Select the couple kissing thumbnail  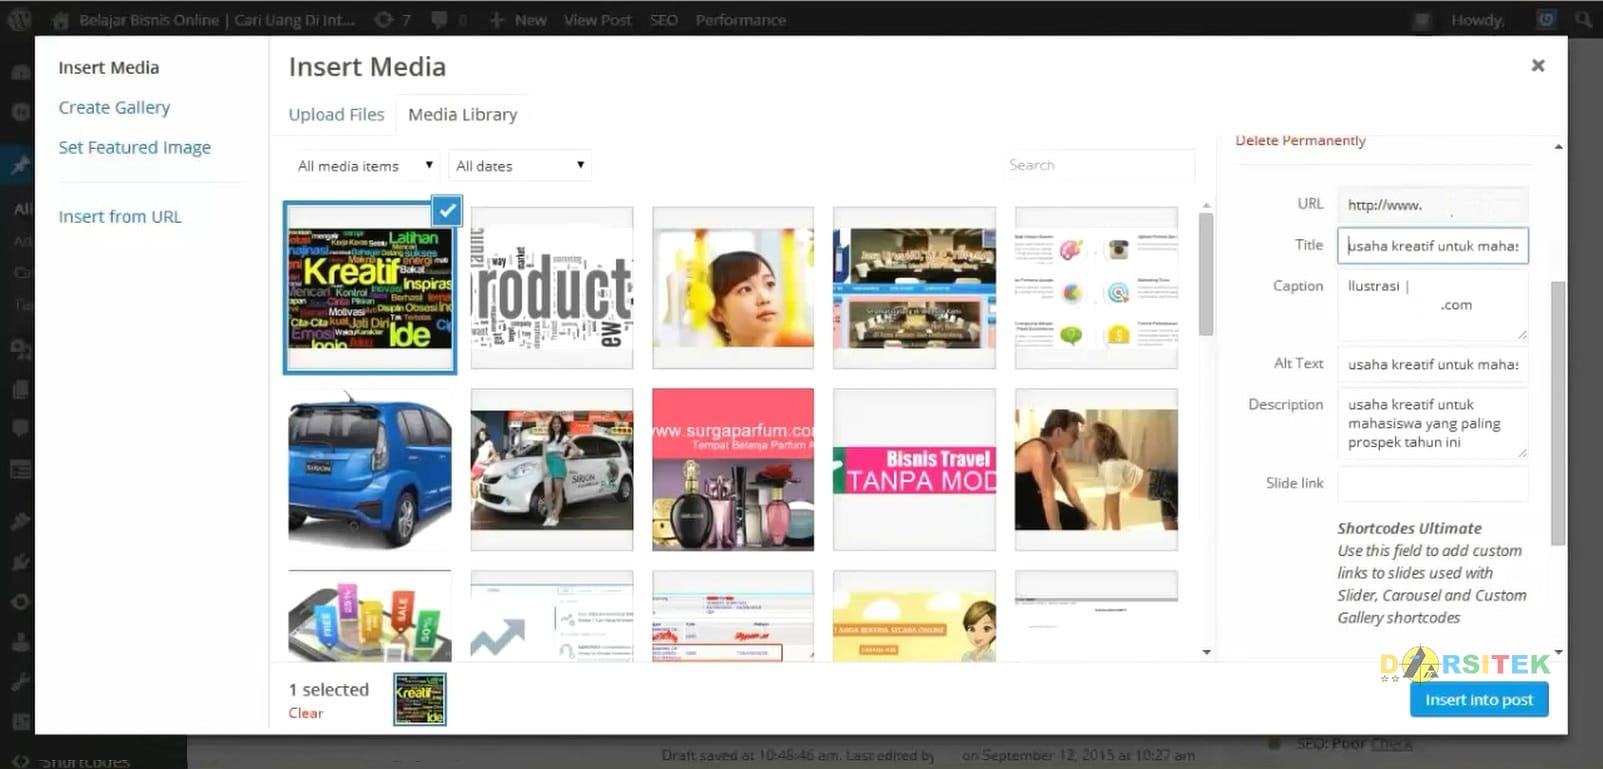click(1096, 470)
